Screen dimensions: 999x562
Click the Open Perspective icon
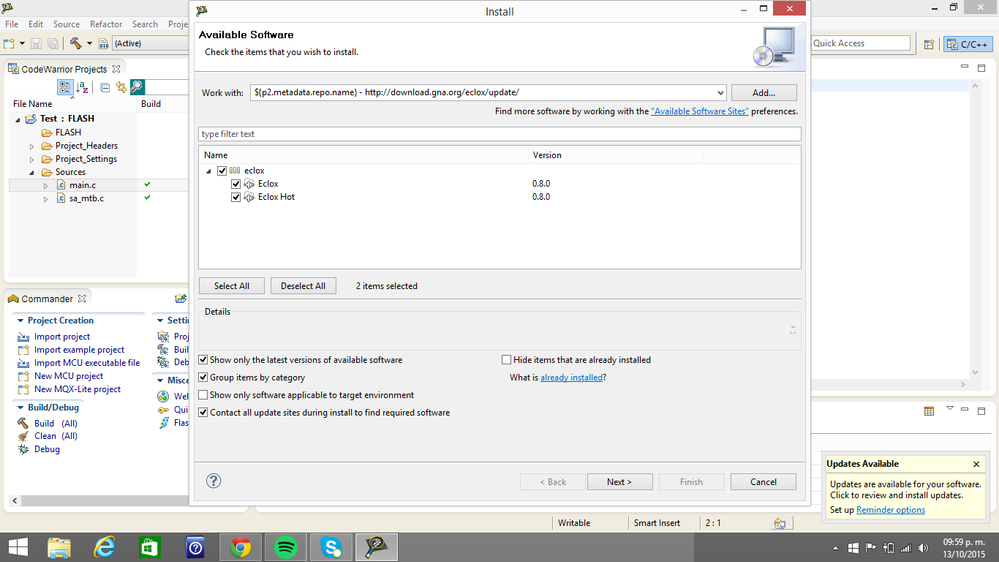[929, 44]
